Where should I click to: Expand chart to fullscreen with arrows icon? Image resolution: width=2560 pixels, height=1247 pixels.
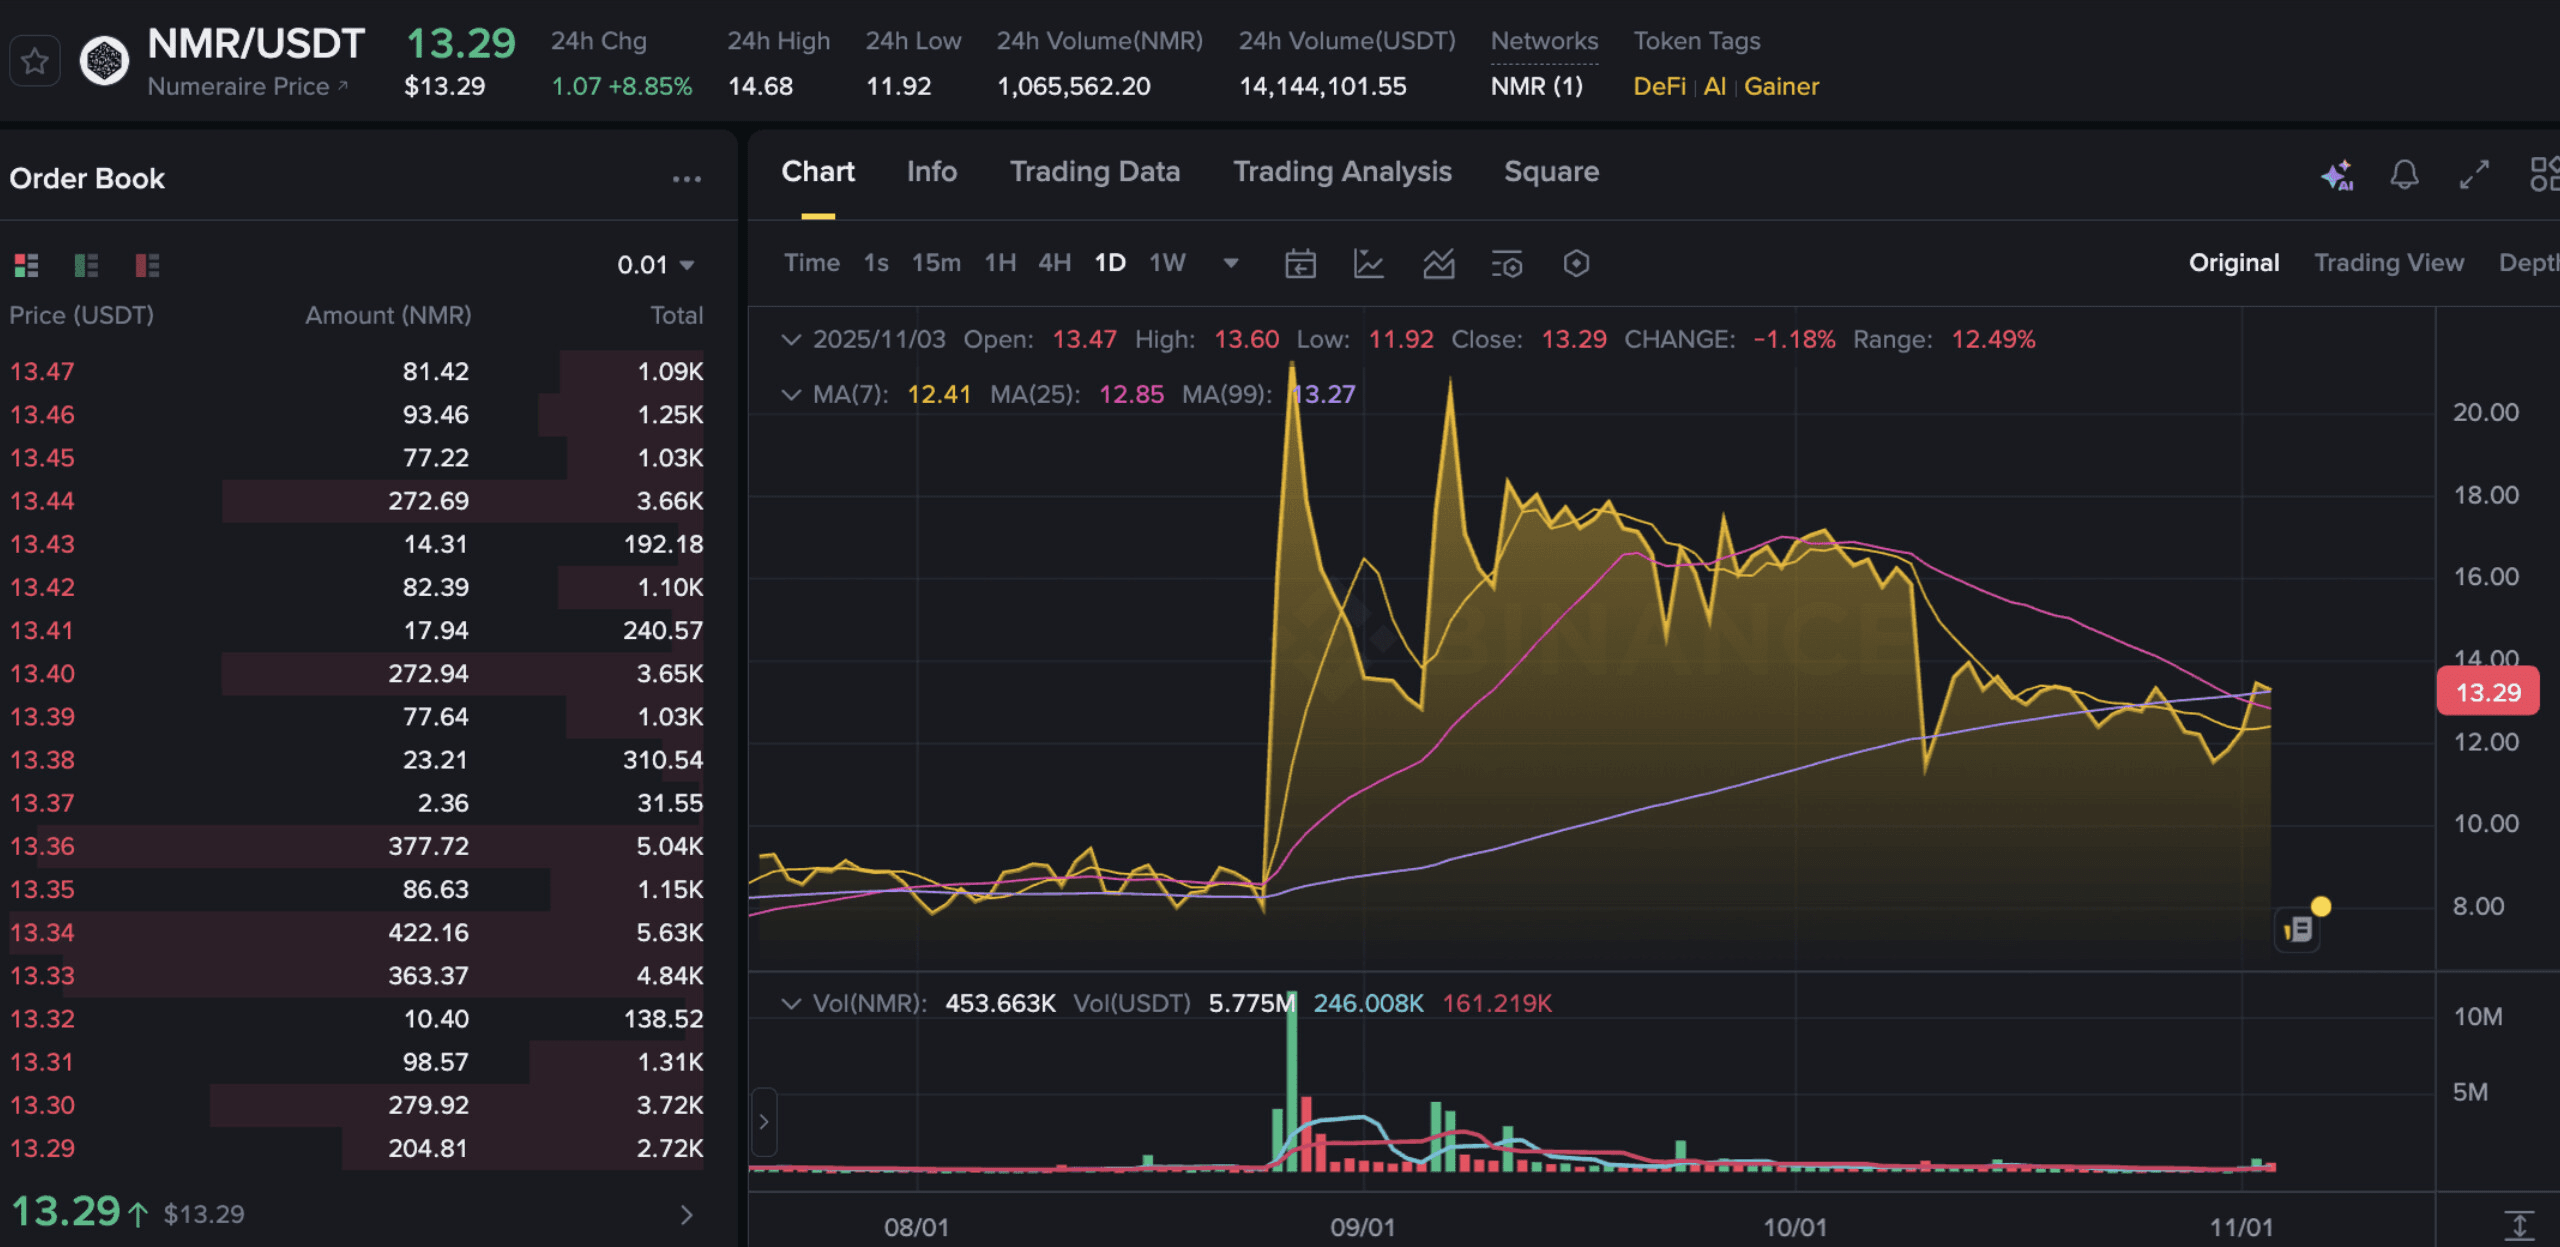[x=2474, y=175]
